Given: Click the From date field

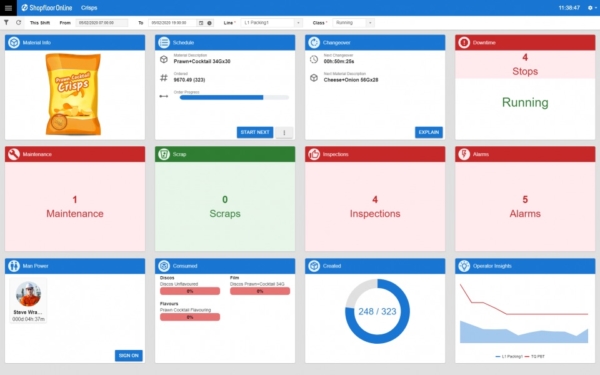Looking at the screenshot, I should pos(102,23).
